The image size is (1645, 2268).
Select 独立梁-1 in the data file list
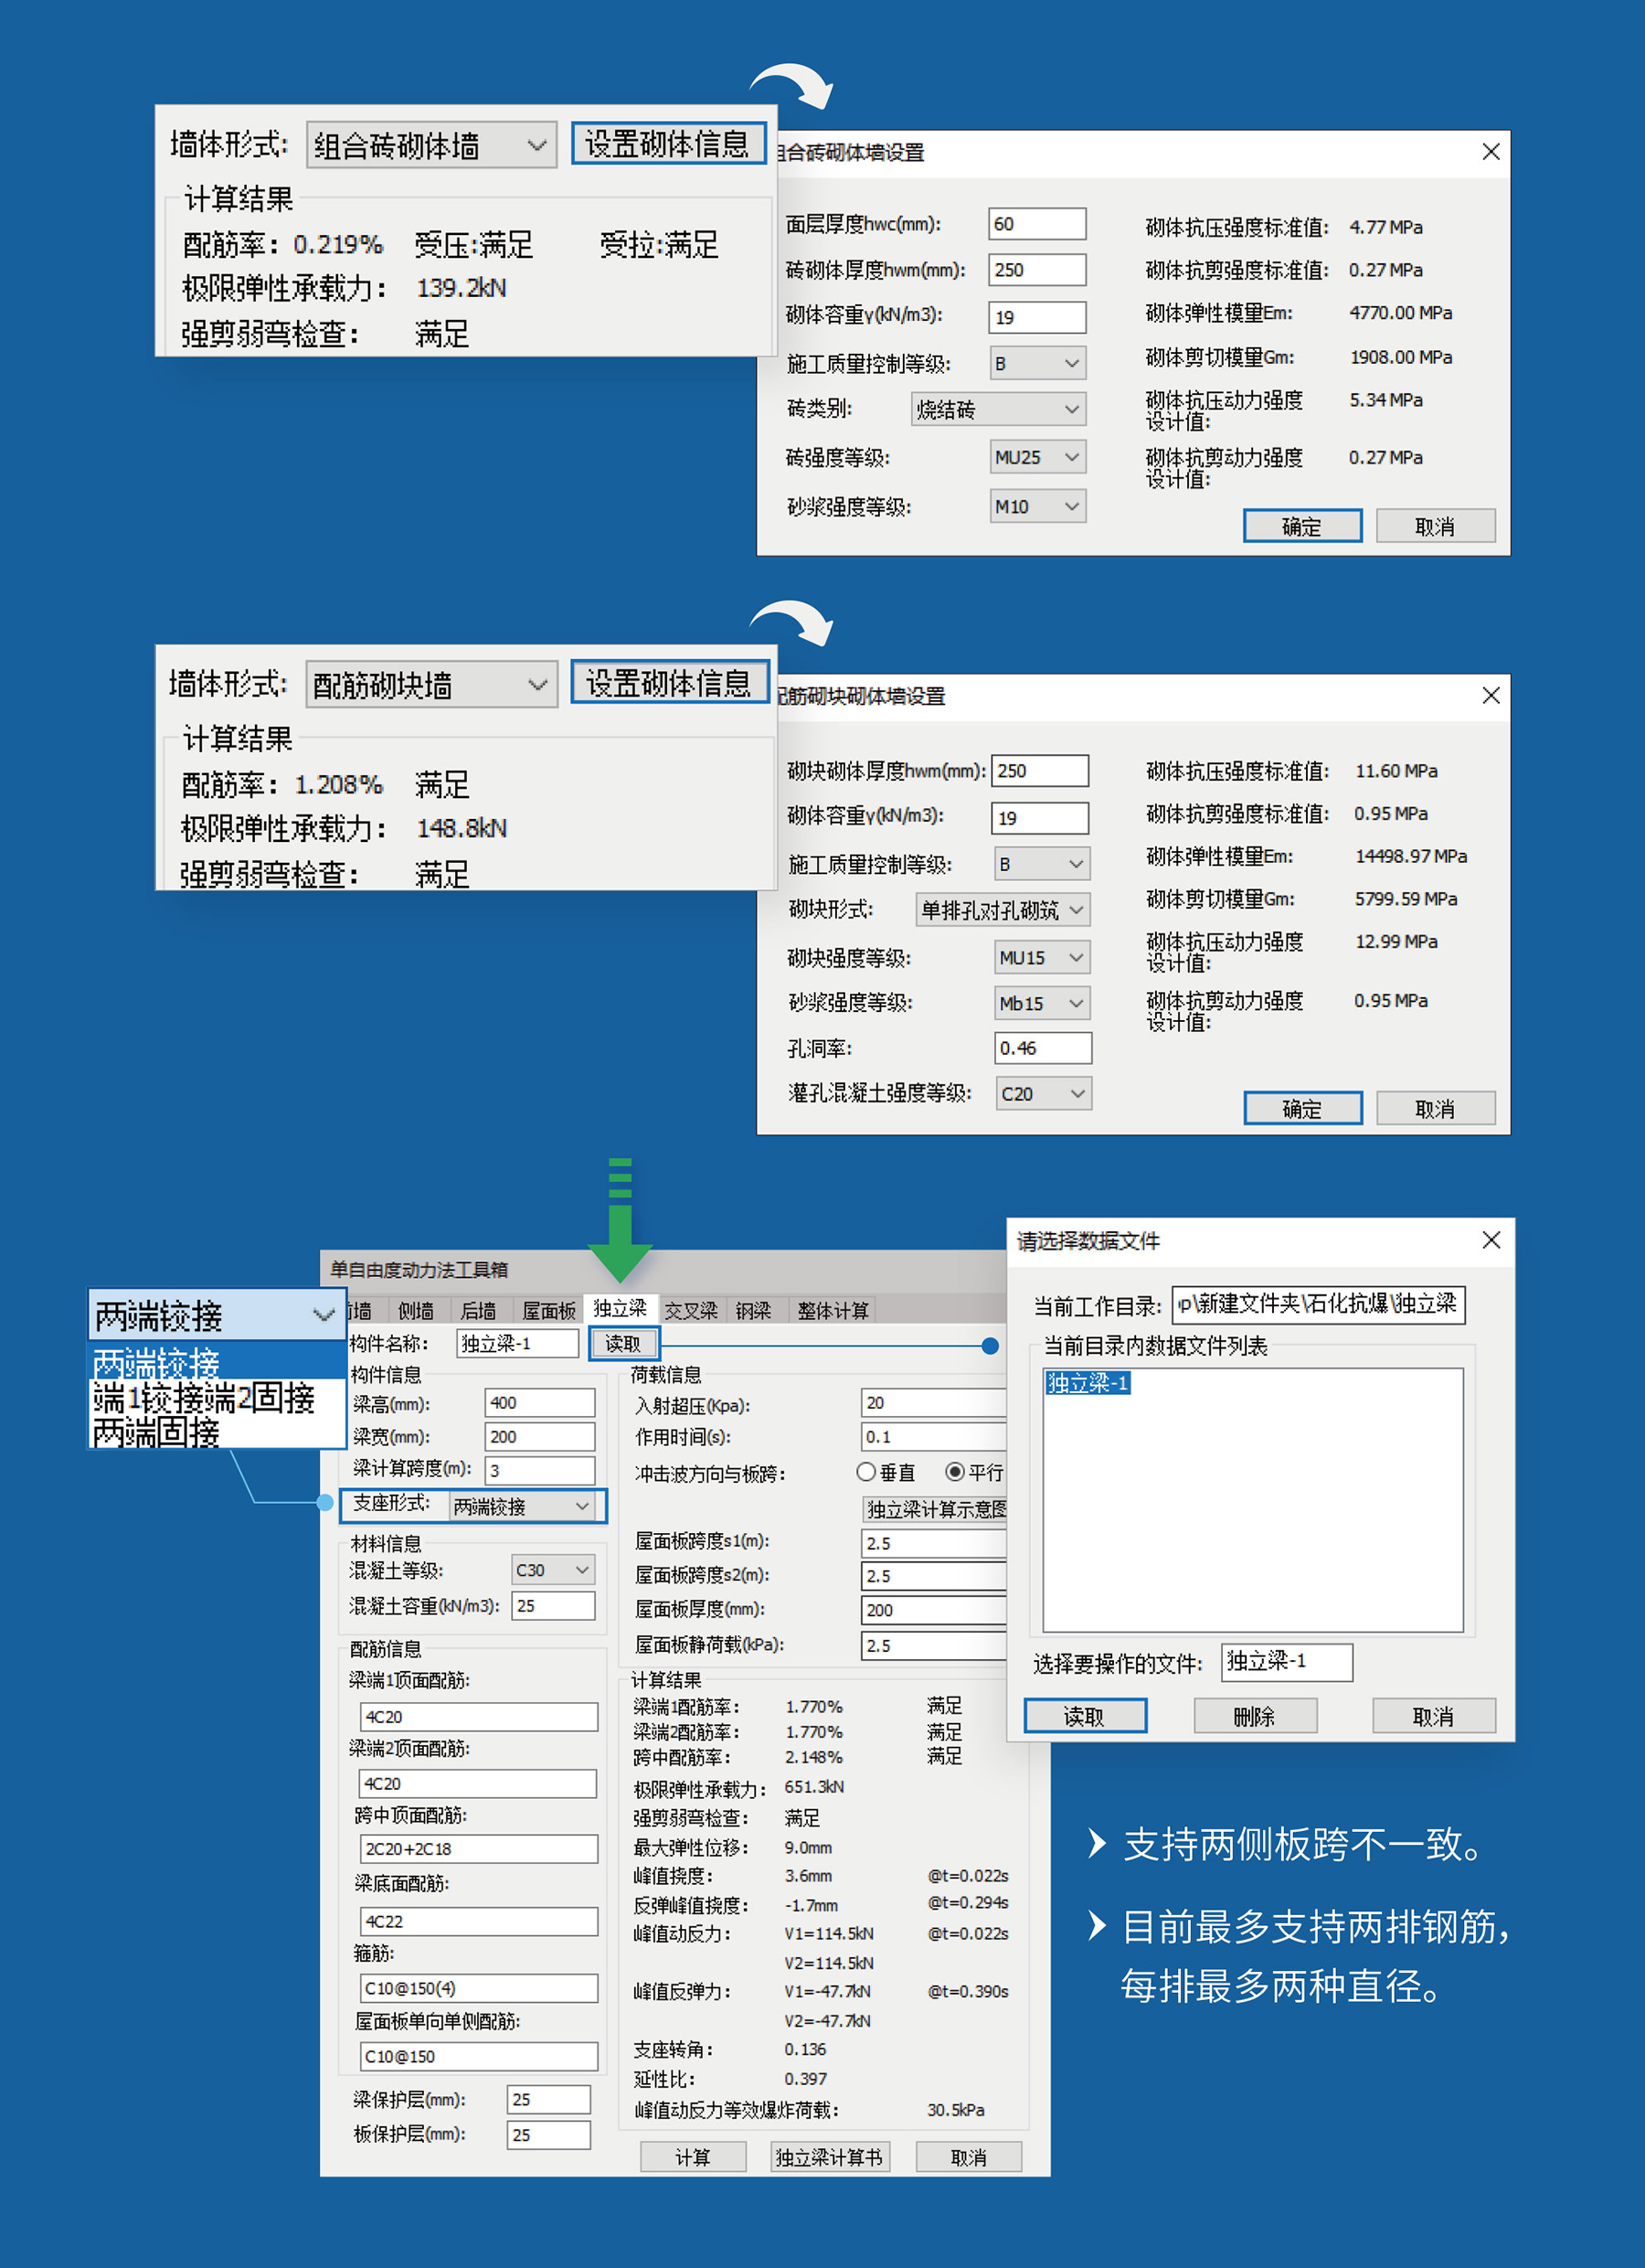(x=1088, y=1383)
